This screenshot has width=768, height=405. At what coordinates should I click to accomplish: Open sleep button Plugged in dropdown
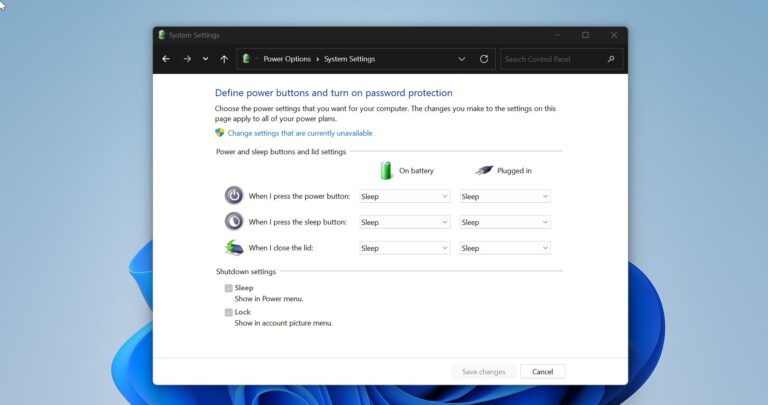coord(505,222)
